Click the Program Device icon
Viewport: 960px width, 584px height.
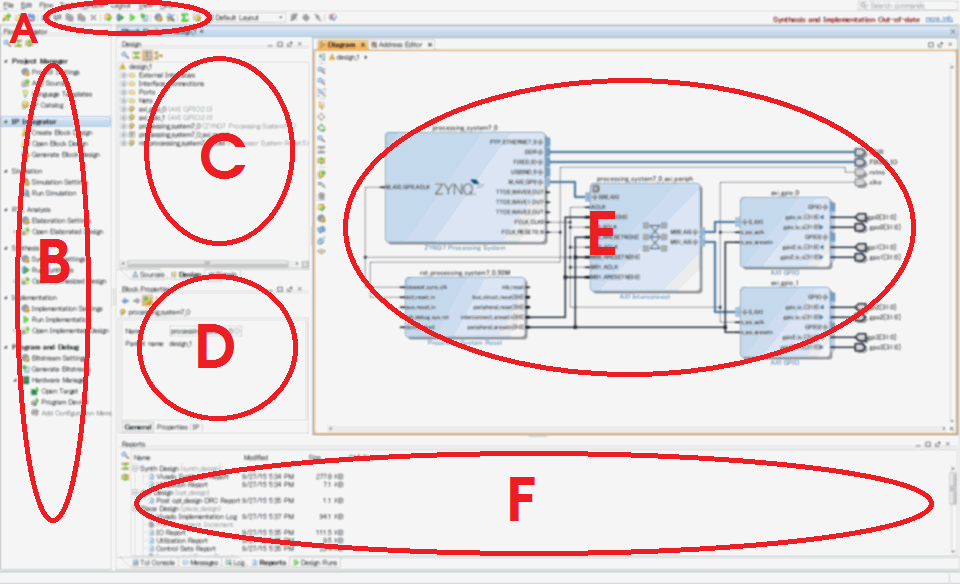[34, 402]
